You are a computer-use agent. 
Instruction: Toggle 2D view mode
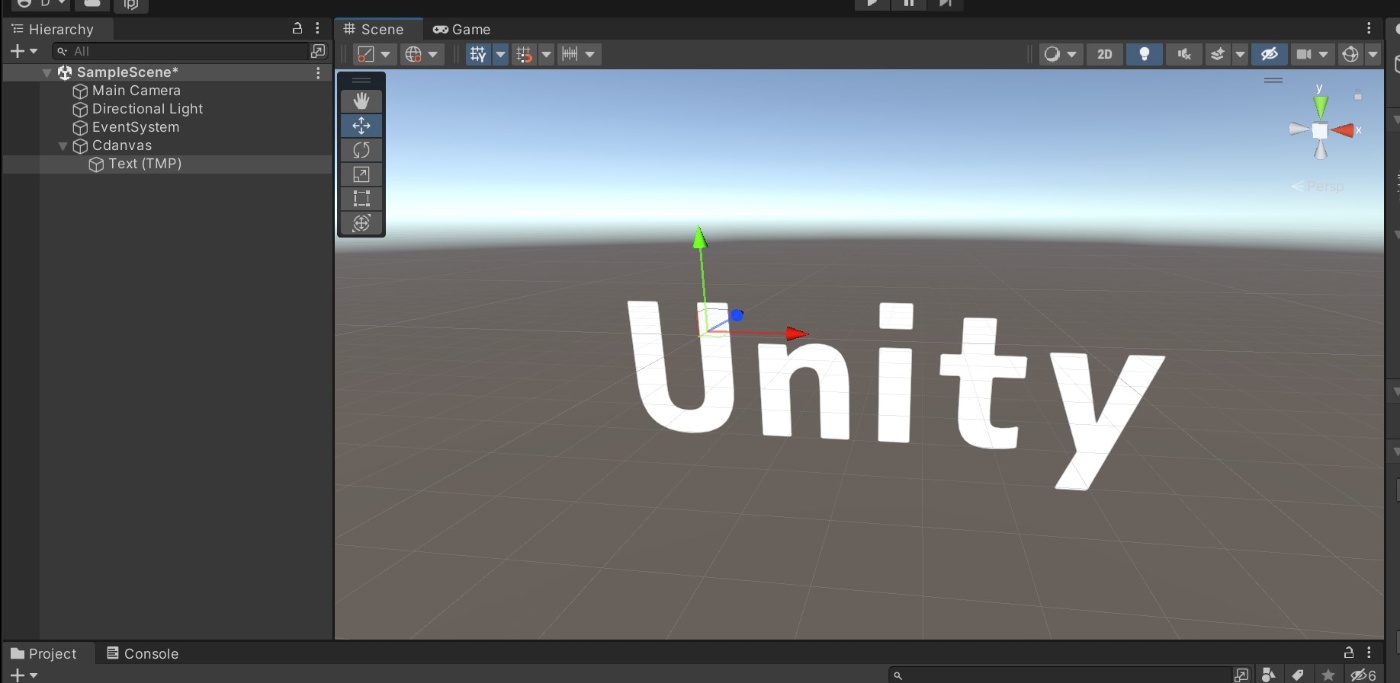point(1105,54)
